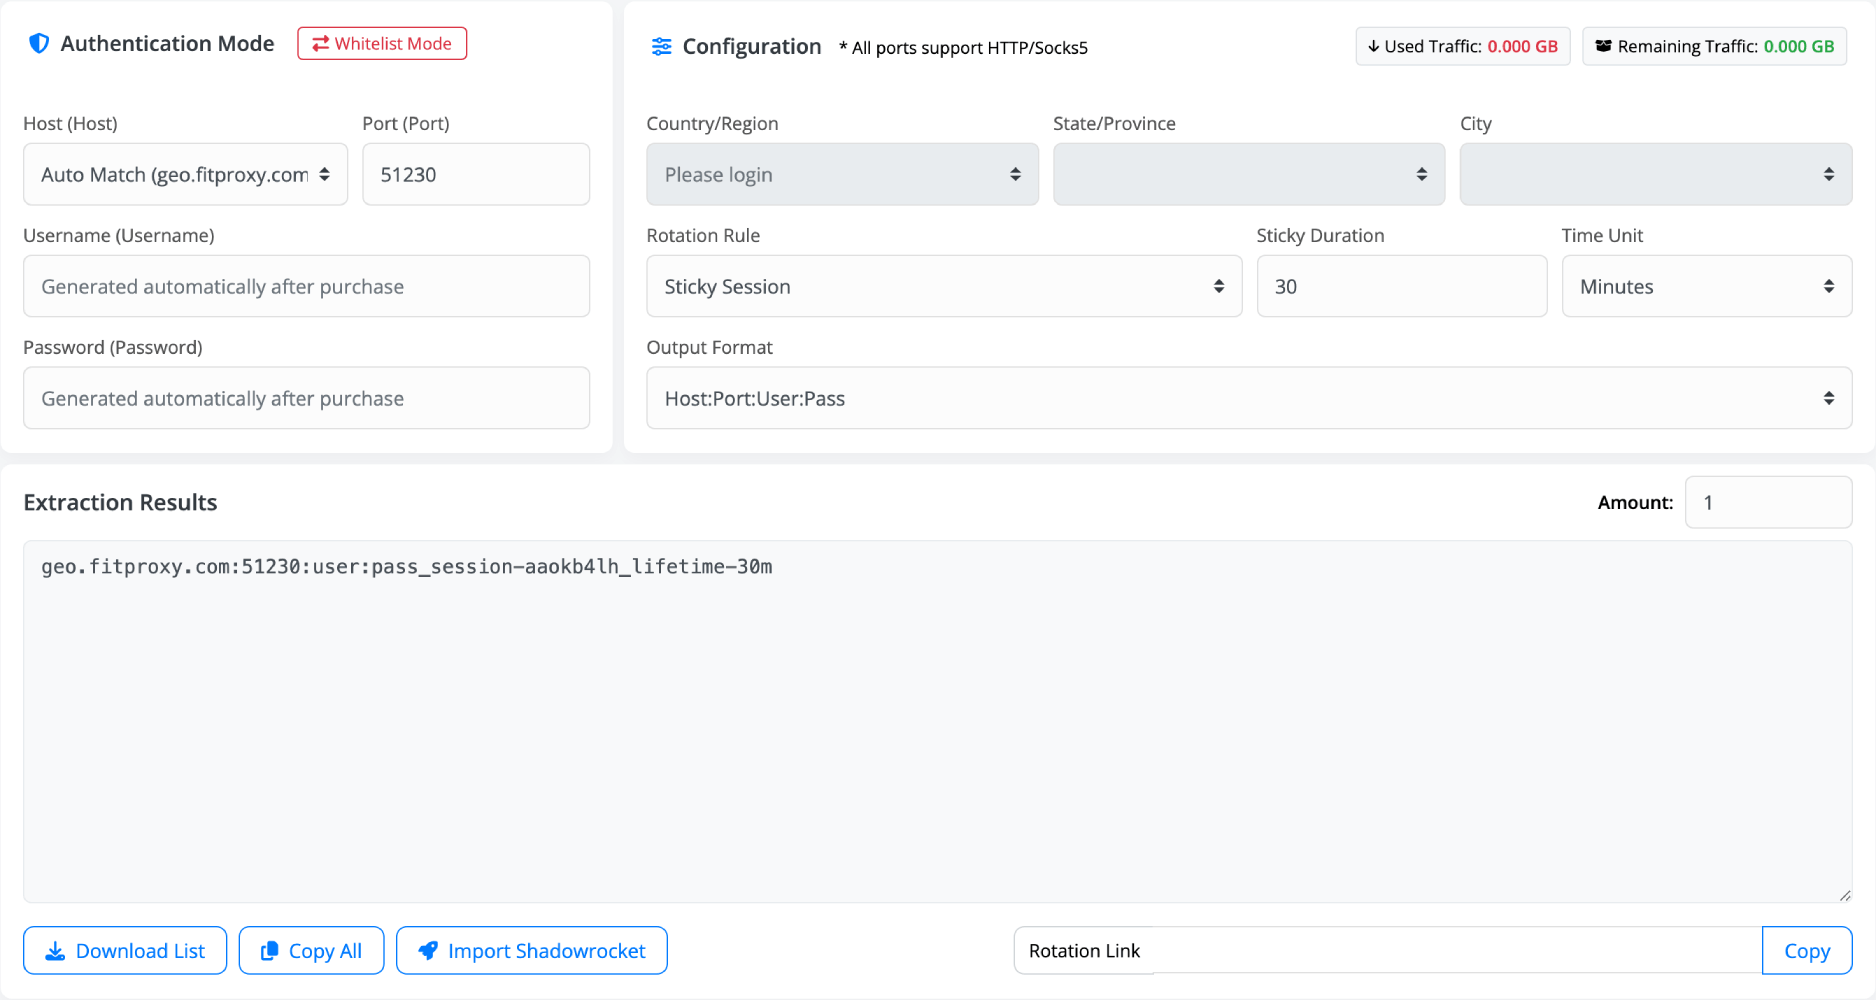Click the copy icon on Copy All button
The width and height of the screenshot is (1876, 1000).
269,950
